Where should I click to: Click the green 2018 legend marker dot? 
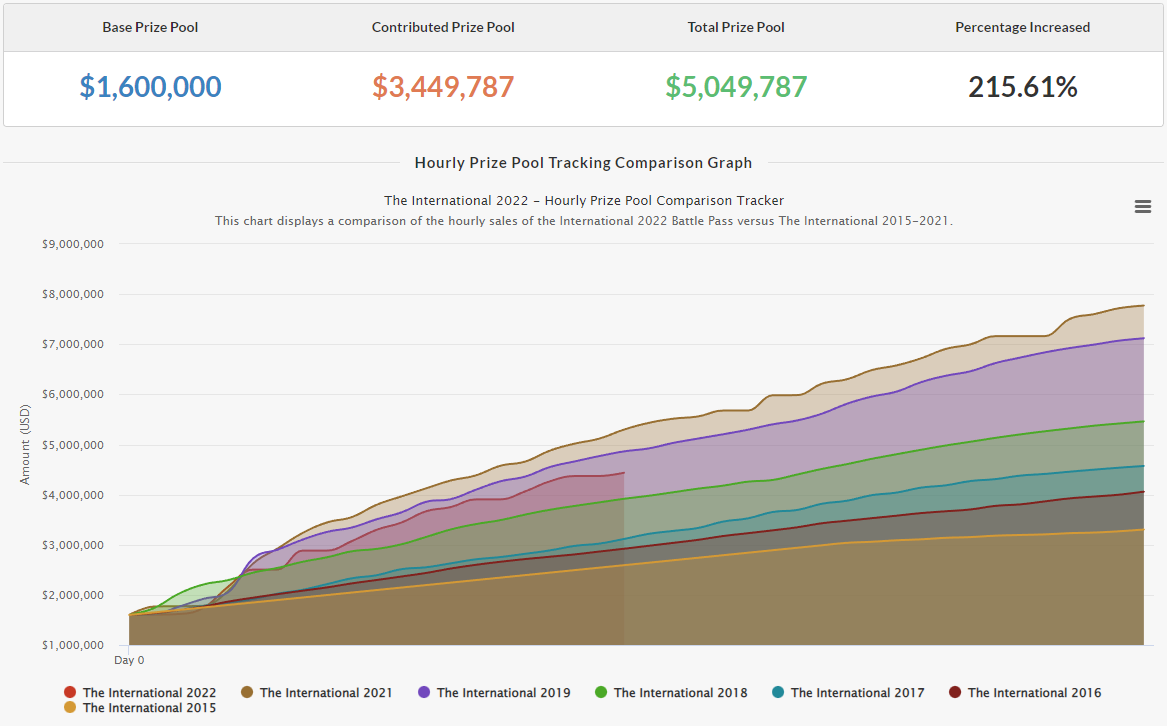pos(601,692)
